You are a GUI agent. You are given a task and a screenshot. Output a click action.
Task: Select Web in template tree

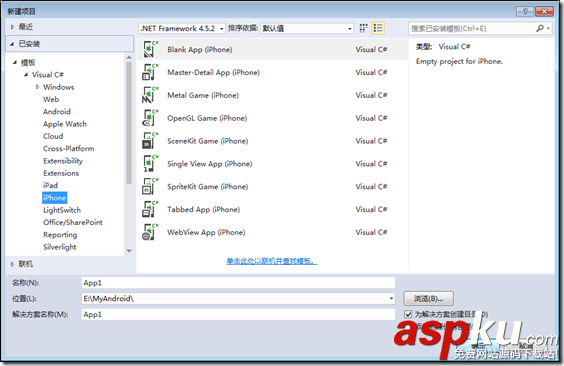51,100
